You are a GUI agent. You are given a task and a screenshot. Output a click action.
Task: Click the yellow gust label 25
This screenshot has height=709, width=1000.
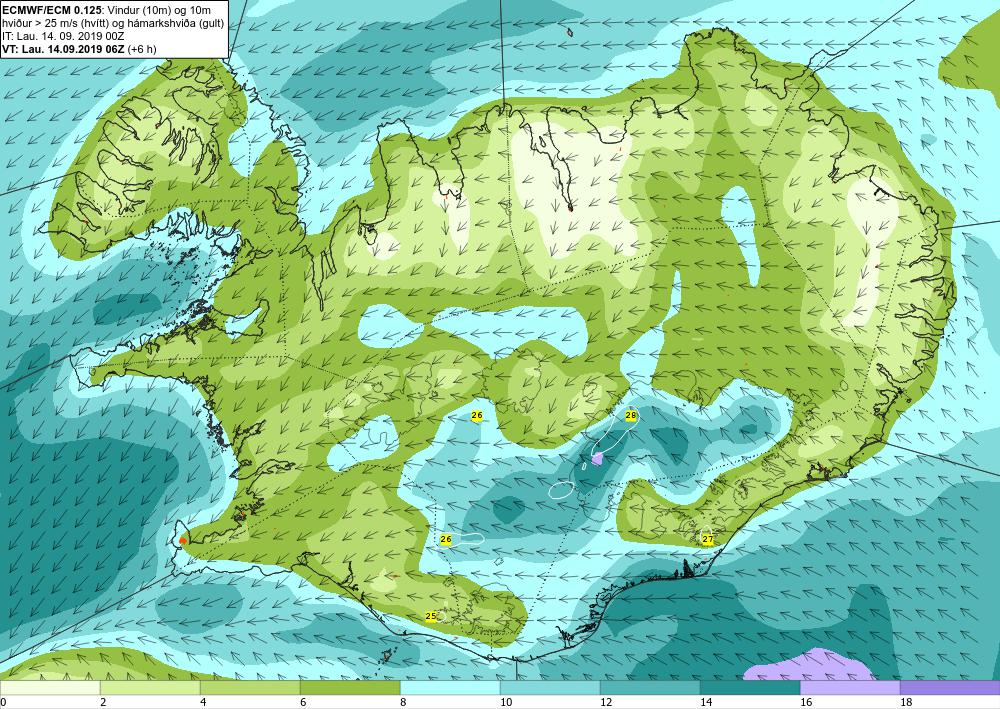431,616
